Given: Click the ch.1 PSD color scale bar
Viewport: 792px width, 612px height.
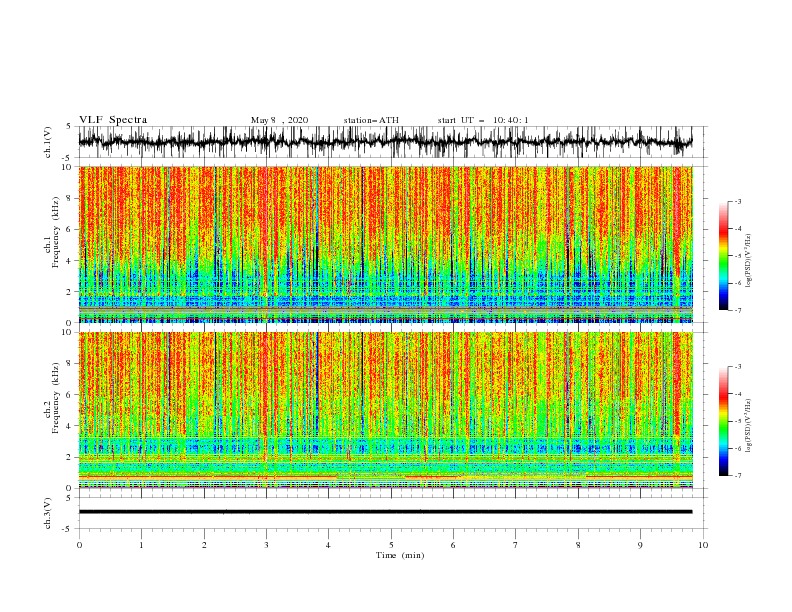Looking at the screenshot, I should tap(723, 256).
